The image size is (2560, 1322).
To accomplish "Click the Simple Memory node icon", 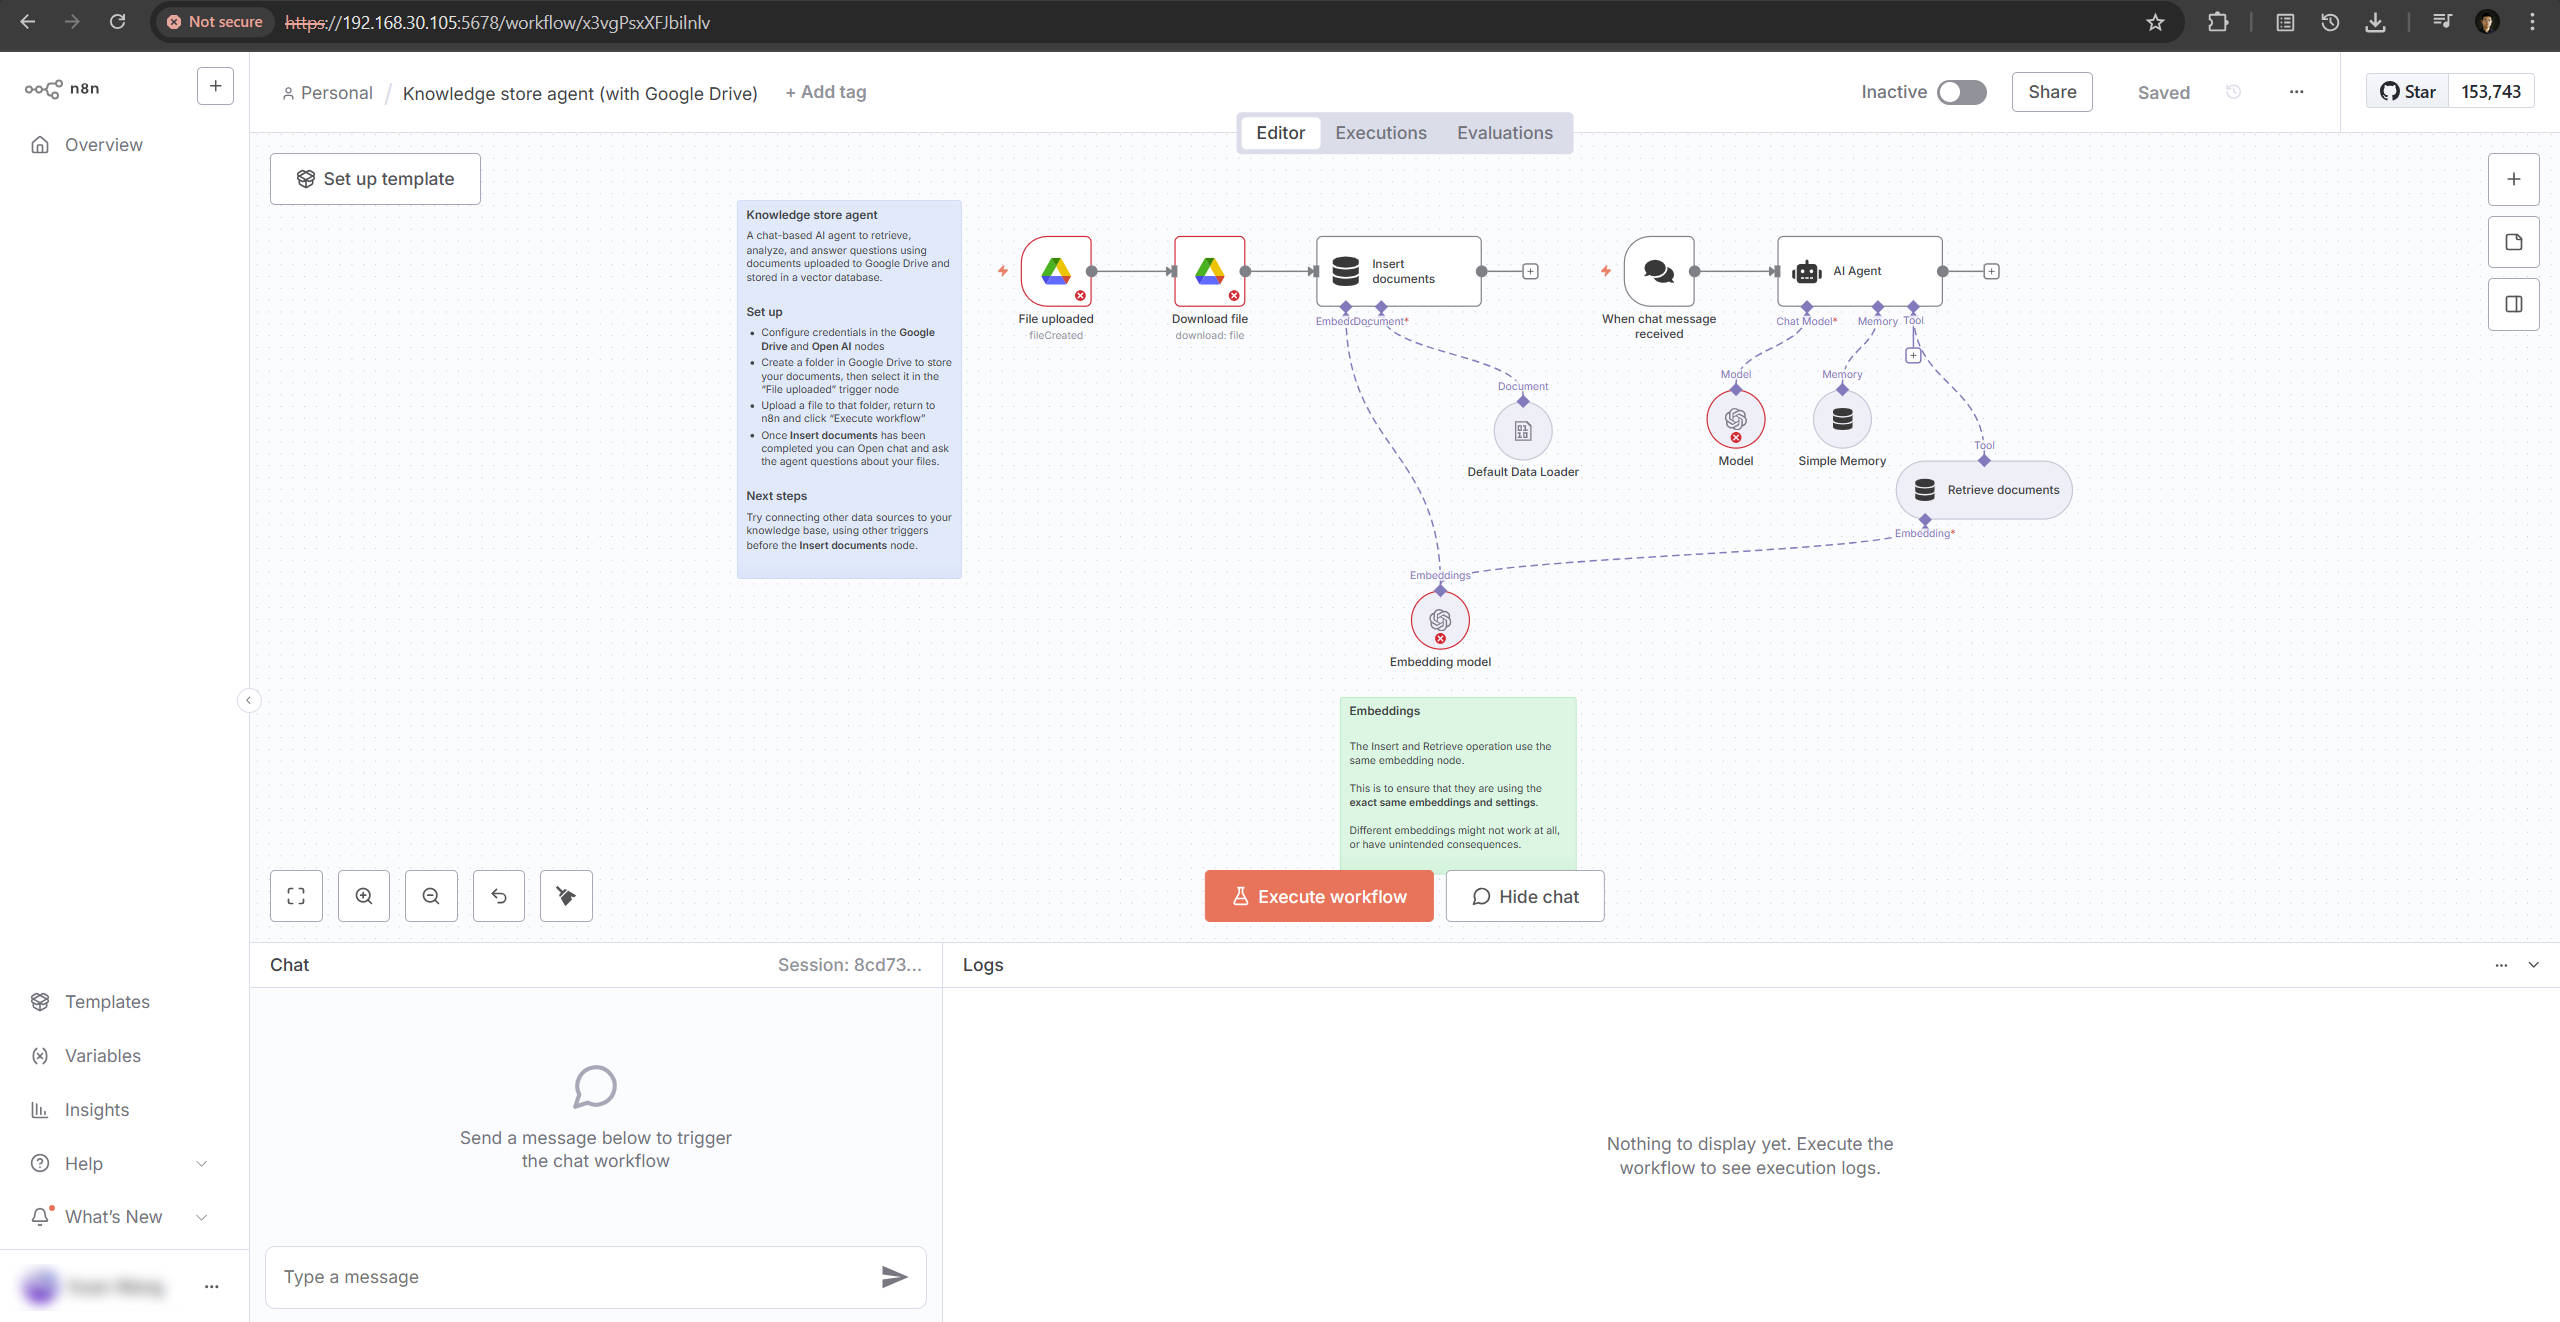I will 1842,419.
